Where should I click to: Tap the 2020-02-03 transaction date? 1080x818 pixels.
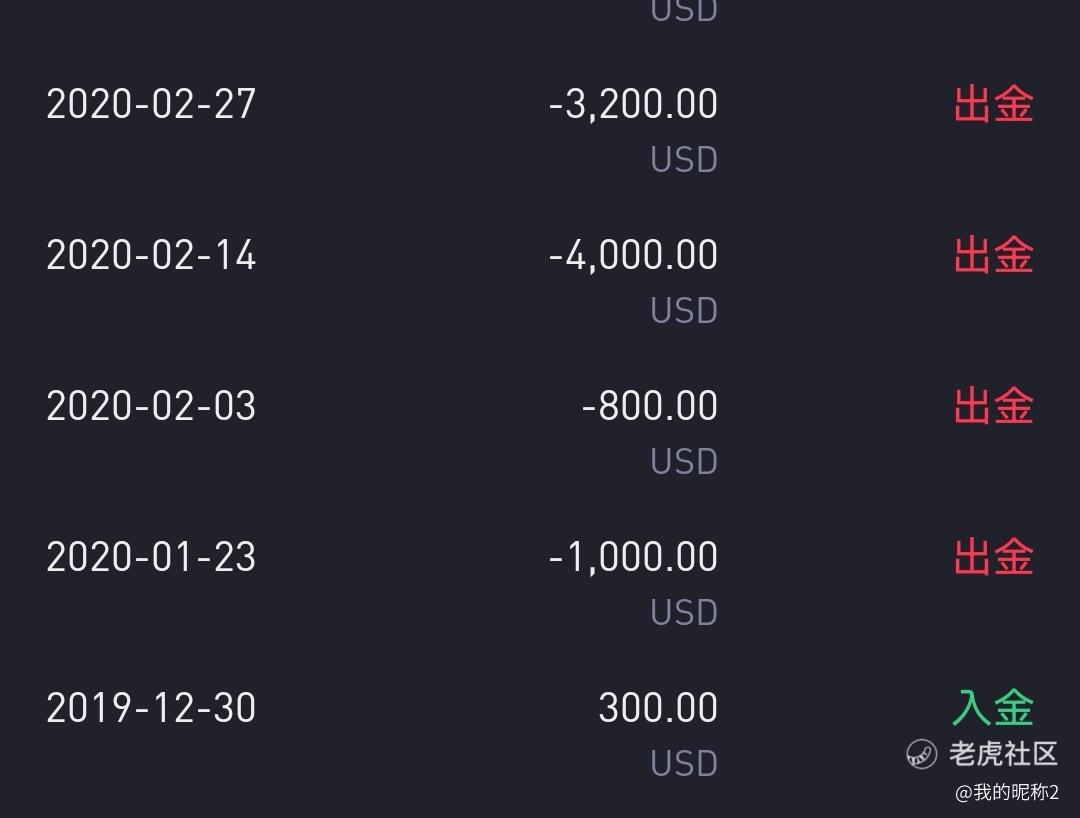click(151, 406)
